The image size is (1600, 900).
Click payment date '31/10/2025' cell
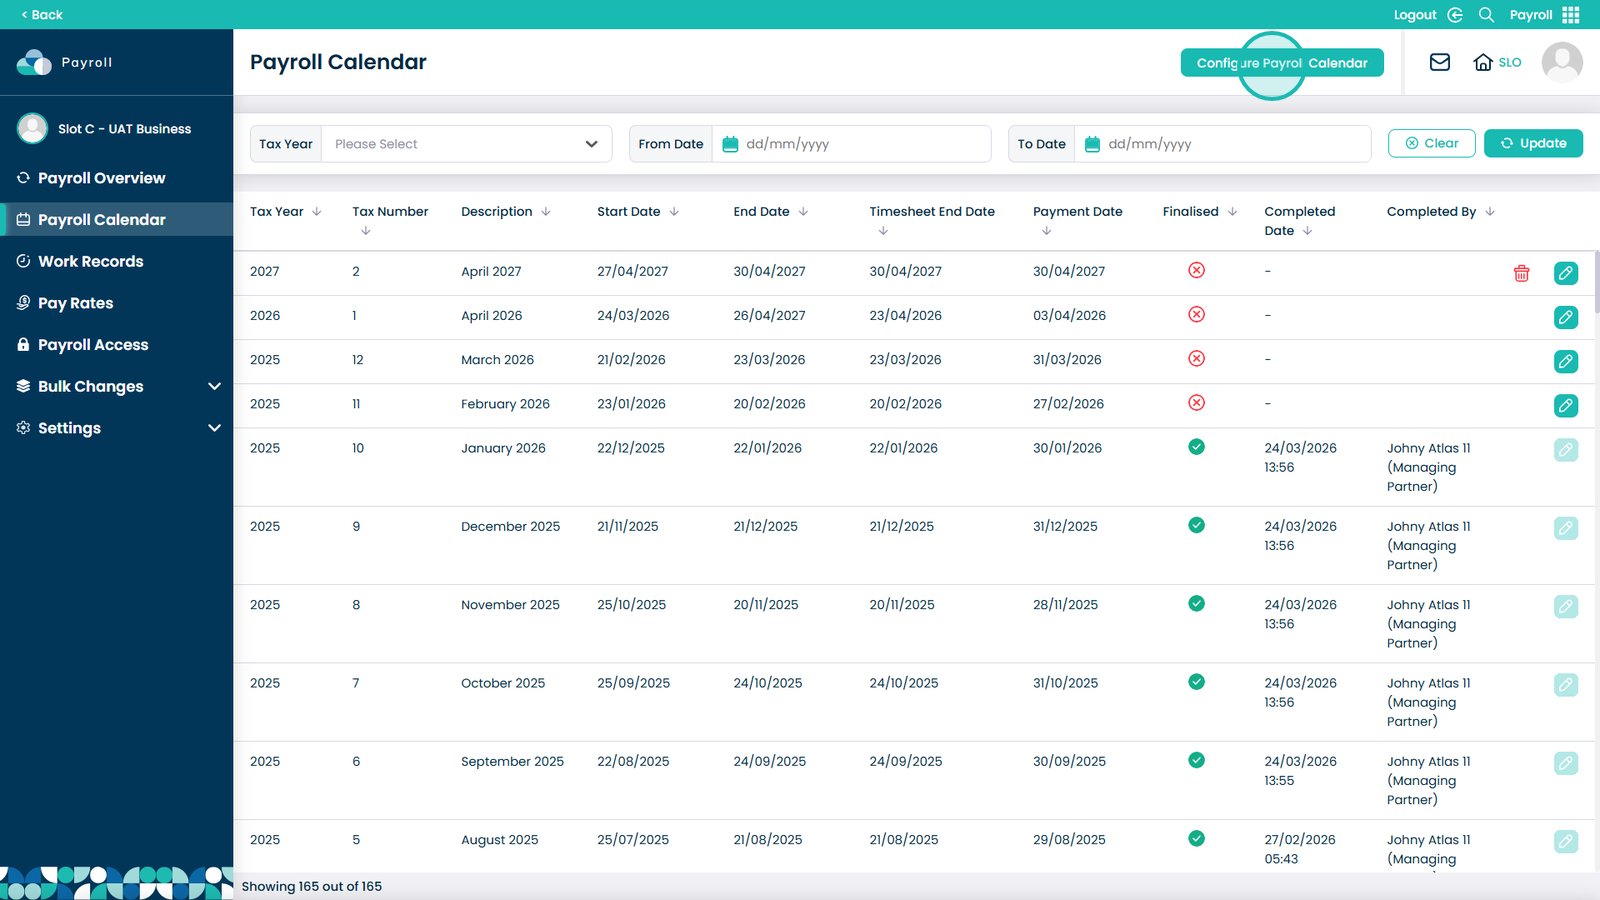pos(1065,683)
